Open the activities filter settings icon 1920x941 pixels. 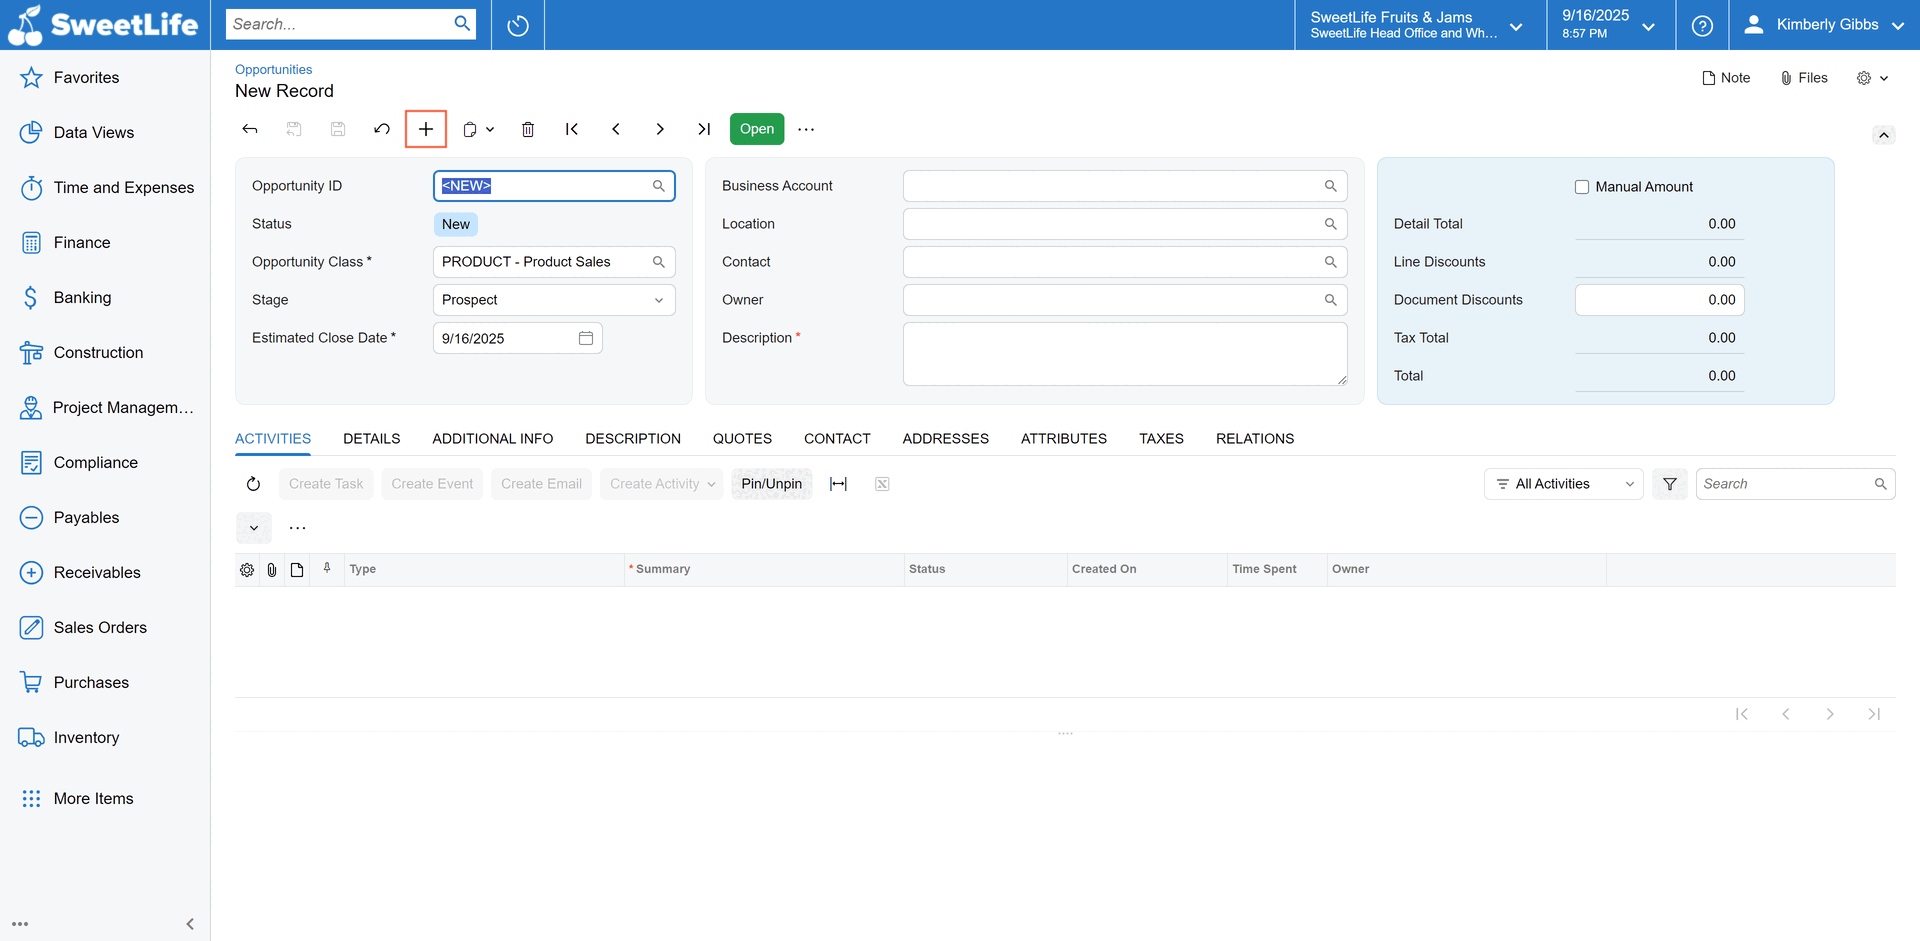tap(1669, 483)
